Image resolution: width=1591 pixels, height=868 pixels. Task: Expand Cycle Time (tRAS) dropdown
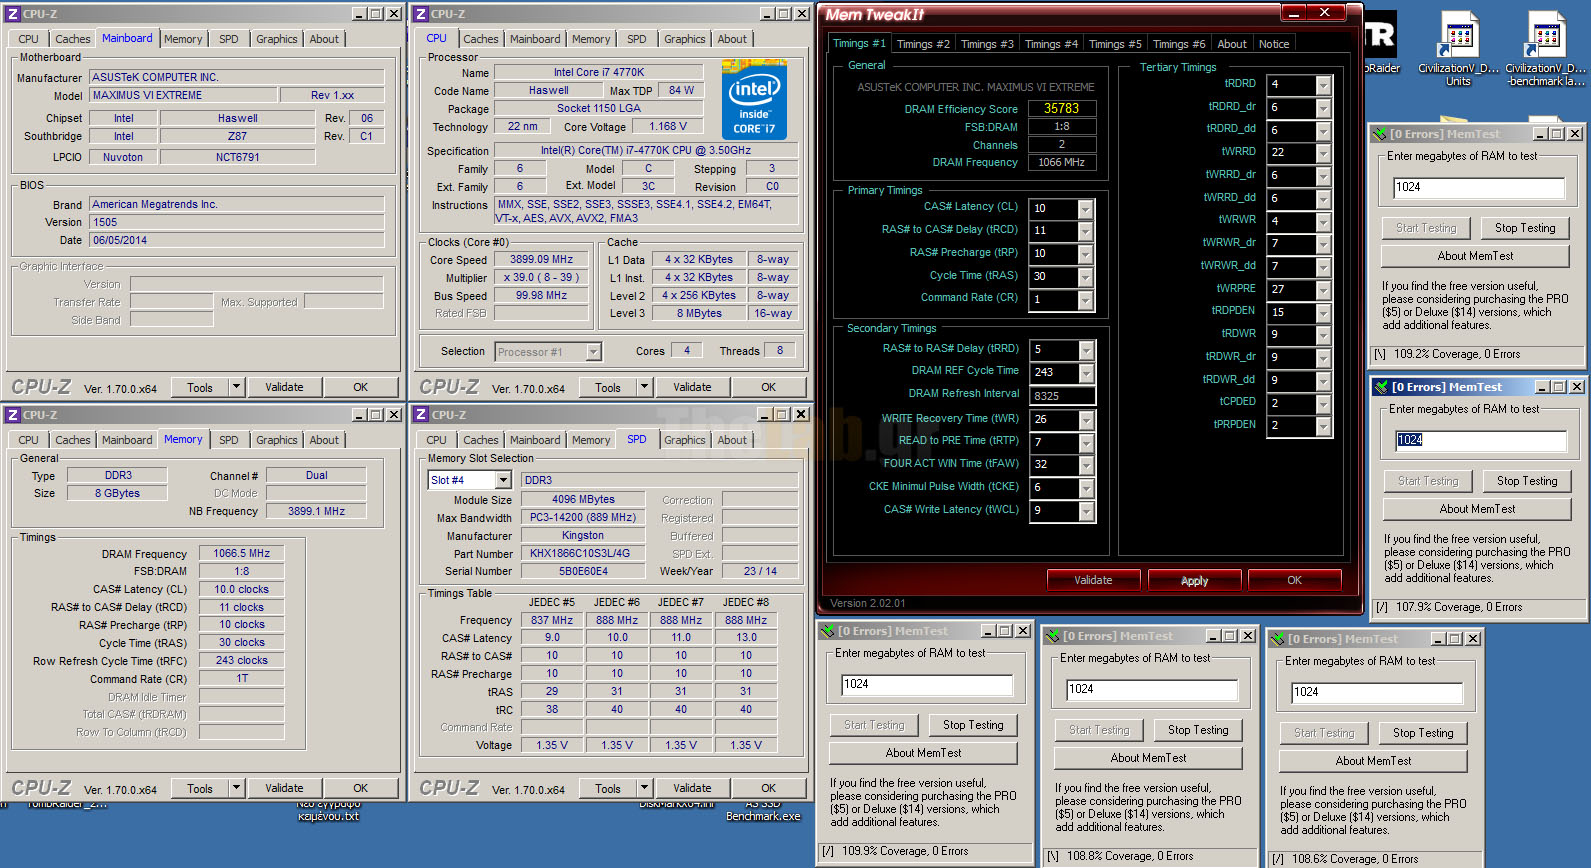[x=1086, y=277]
